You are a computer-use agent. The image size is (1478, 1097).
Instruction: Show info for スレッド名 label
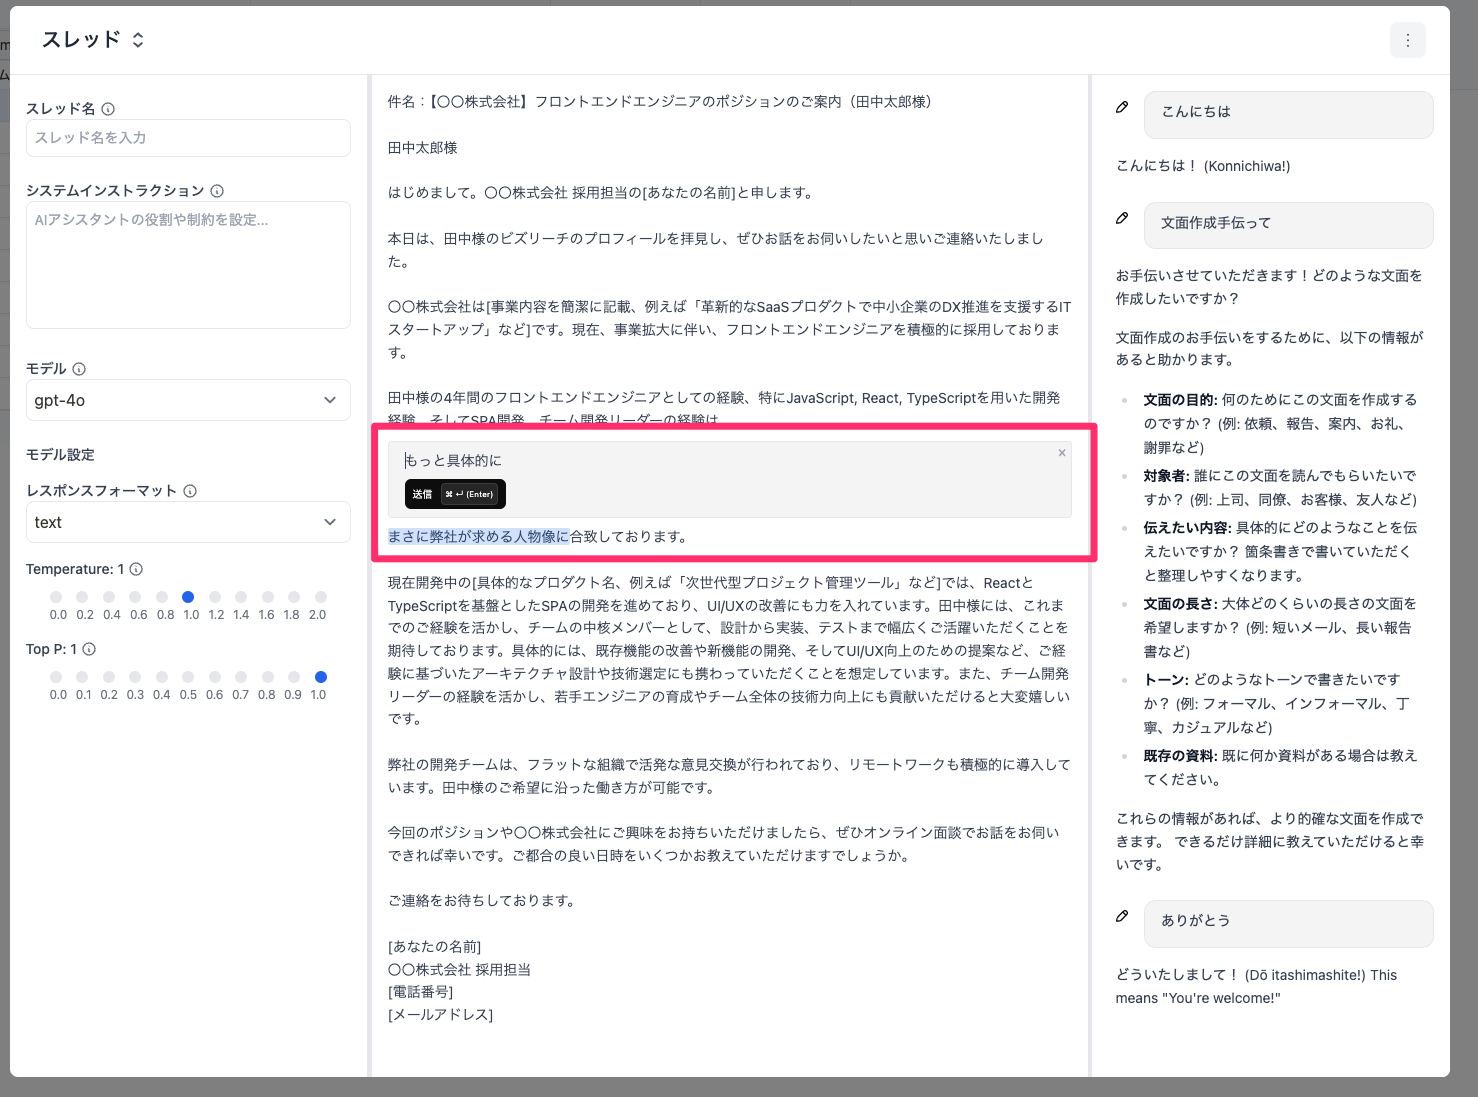[108, 109]
